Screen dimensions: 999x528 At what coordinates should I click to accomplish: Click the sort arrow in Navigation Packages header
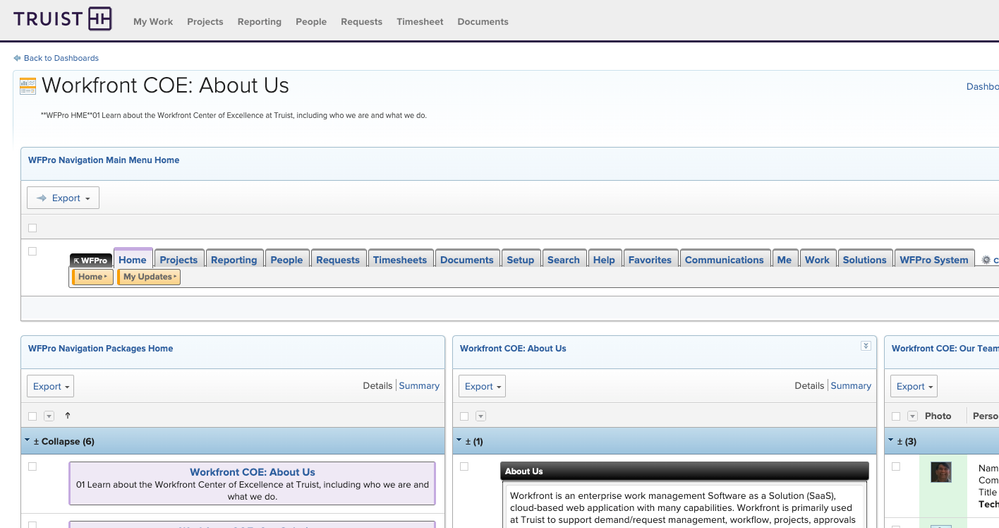pyautogui.click(x=68, y=416)
